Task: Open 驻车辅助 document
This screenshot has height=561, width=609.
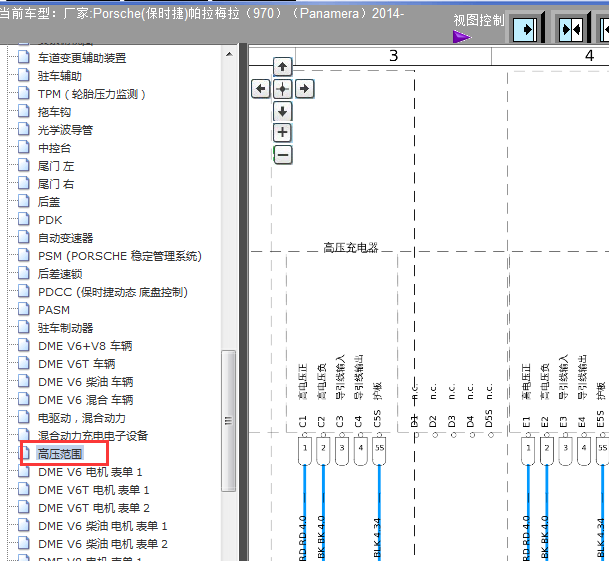Action: pyautogui.click(x=60, y=76)
